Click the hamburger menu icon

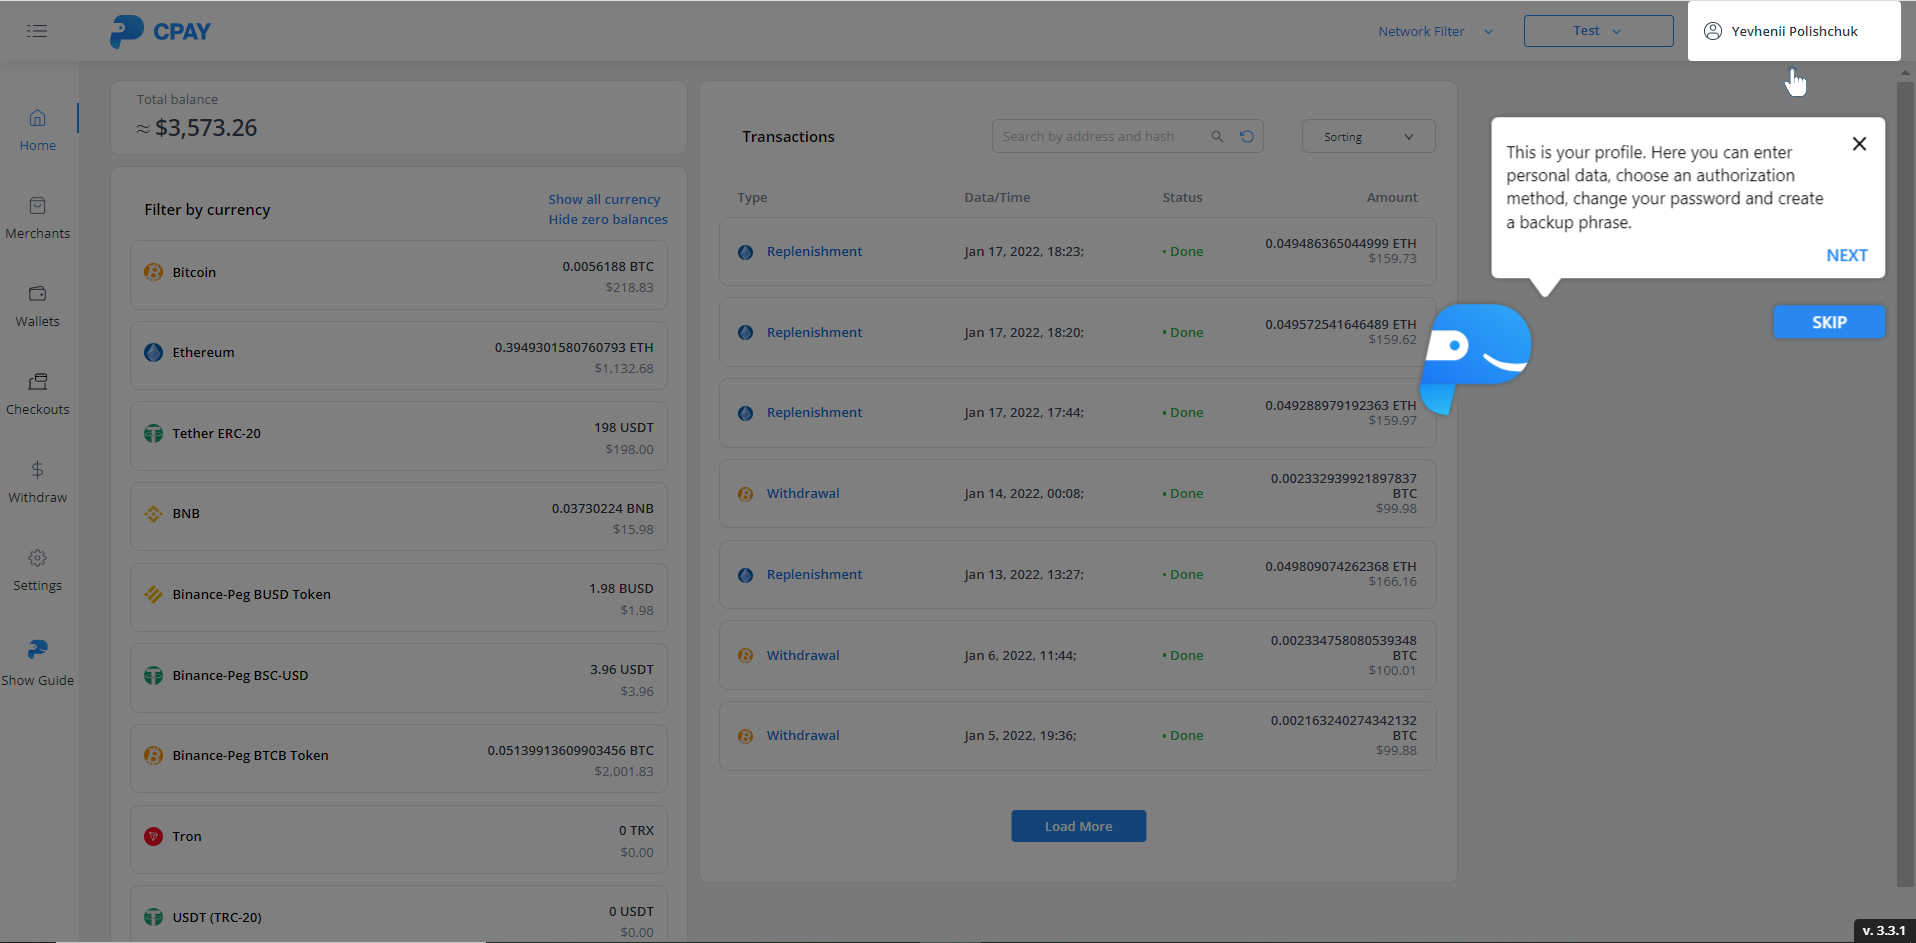pyautogui.click(x=37, y=31)
